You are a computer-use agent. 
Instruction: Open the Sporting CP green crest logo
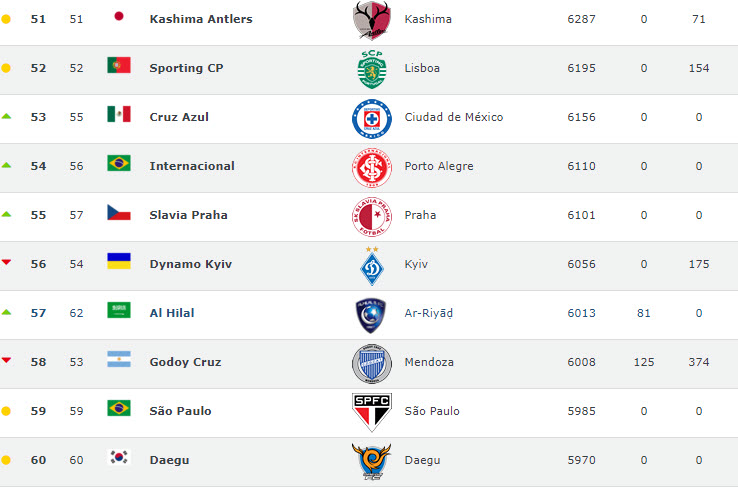tap(372, 69)
